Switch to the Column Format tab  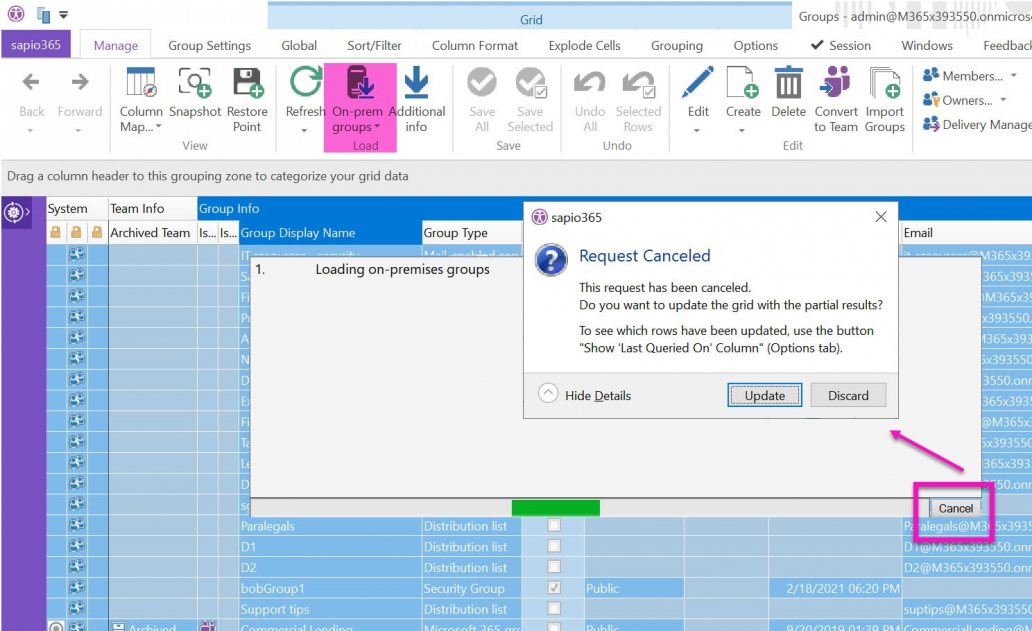pyautogui.click(x=475, y=45)
